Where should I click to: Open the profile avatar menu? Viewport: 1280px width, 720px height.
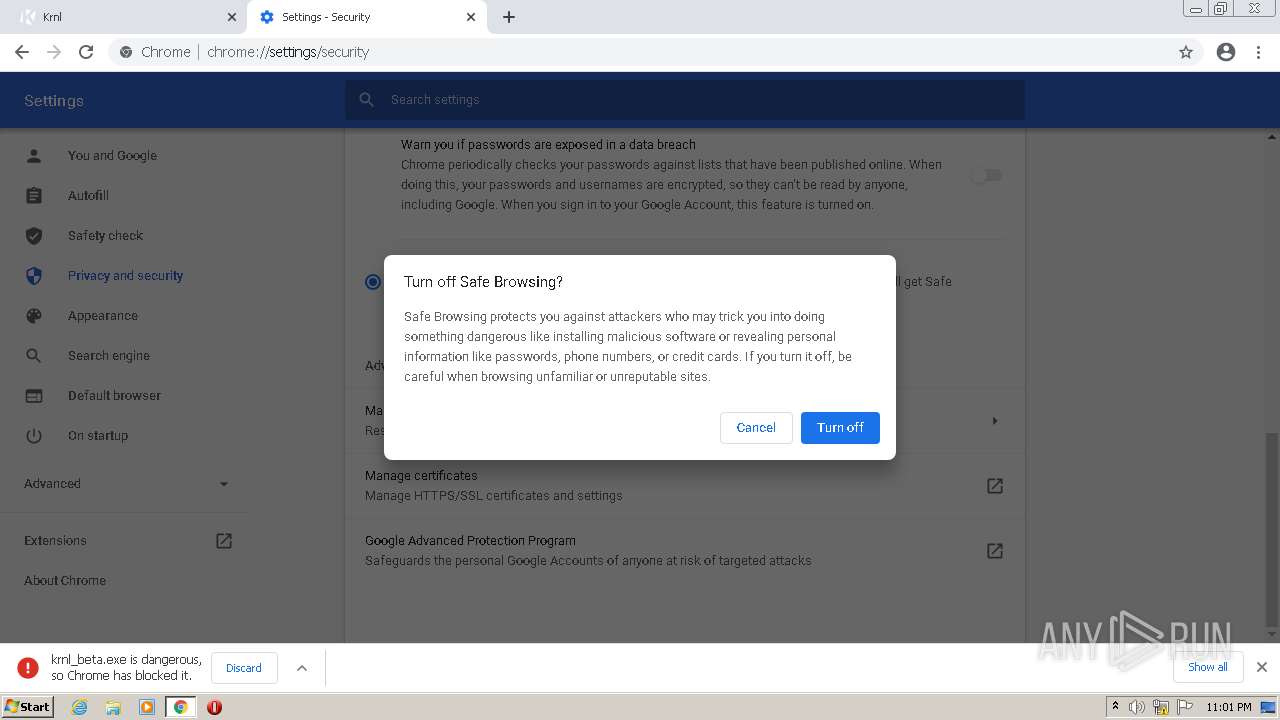[x=1226, y=52]
